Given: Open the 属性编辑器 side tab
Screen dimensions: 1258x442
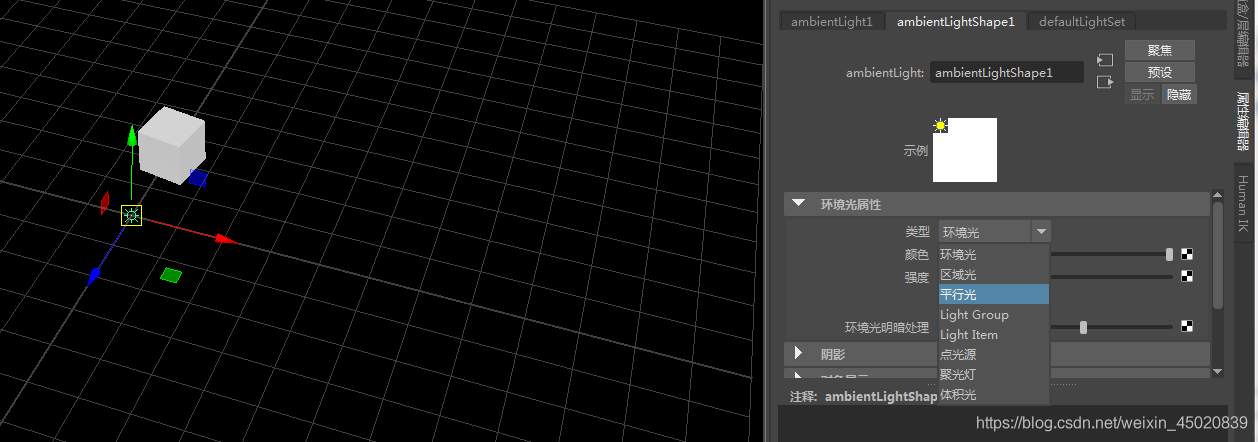Looking at the screenshot, I should click(1243, 120).
